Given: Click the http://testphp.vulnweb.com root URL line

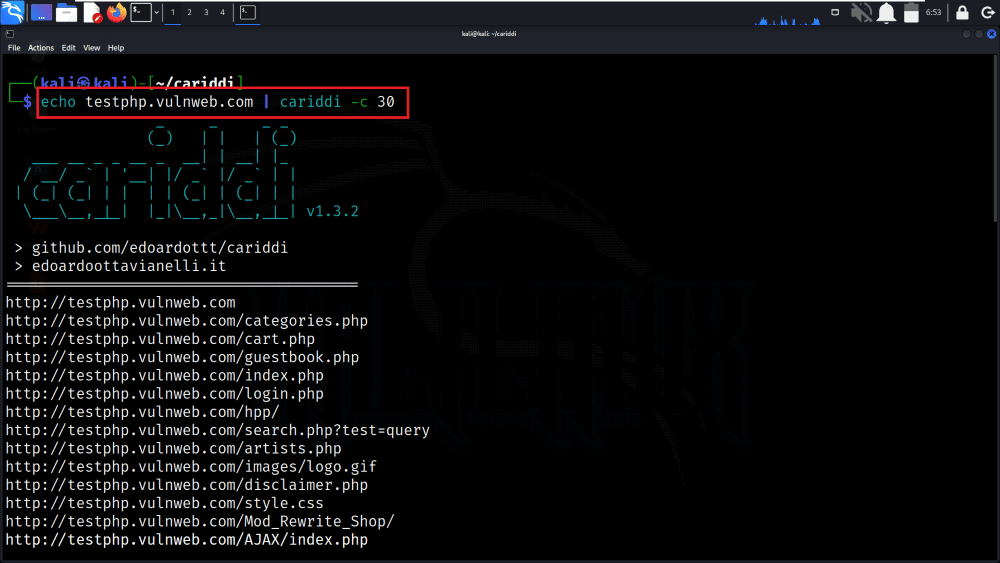Looking at the screenshot, I should point(121,302).
